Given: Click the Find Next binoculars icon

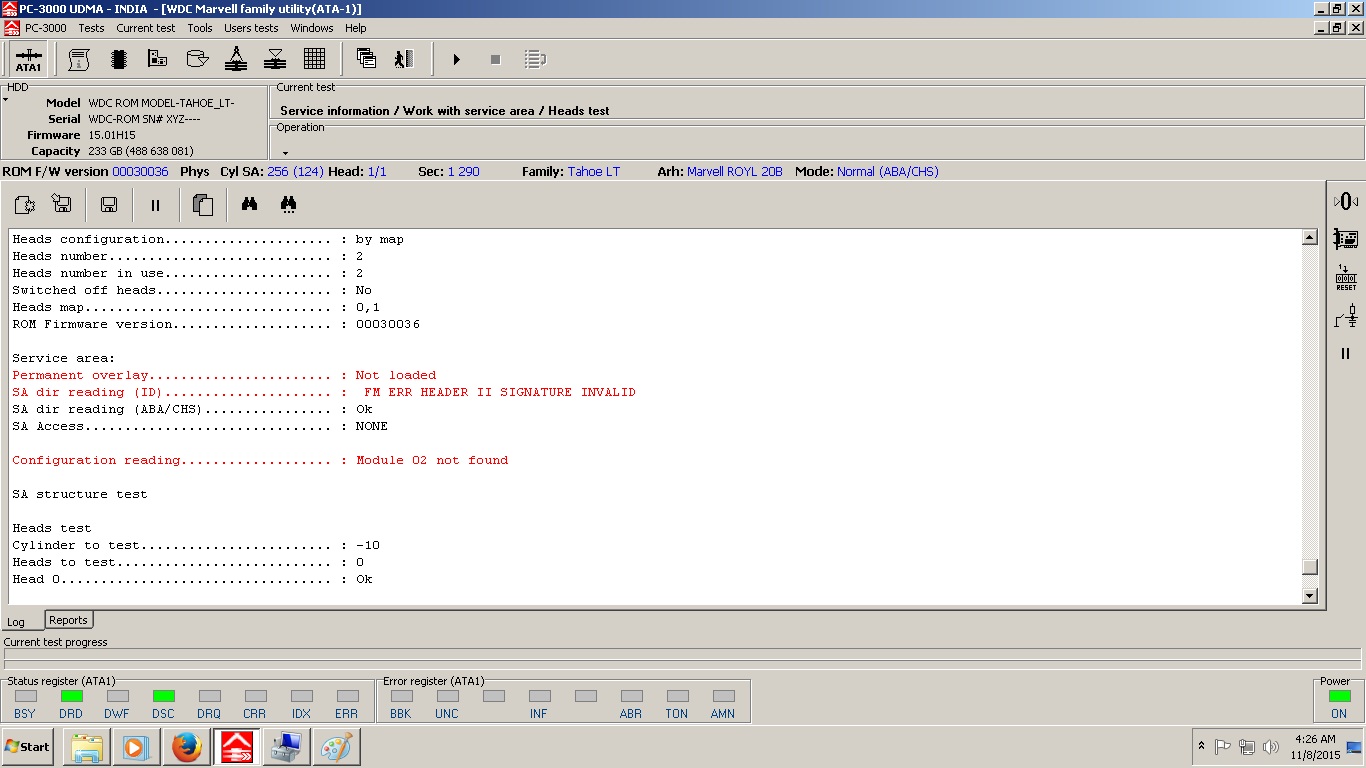Looking at the screenshot, I should [288, 204].
